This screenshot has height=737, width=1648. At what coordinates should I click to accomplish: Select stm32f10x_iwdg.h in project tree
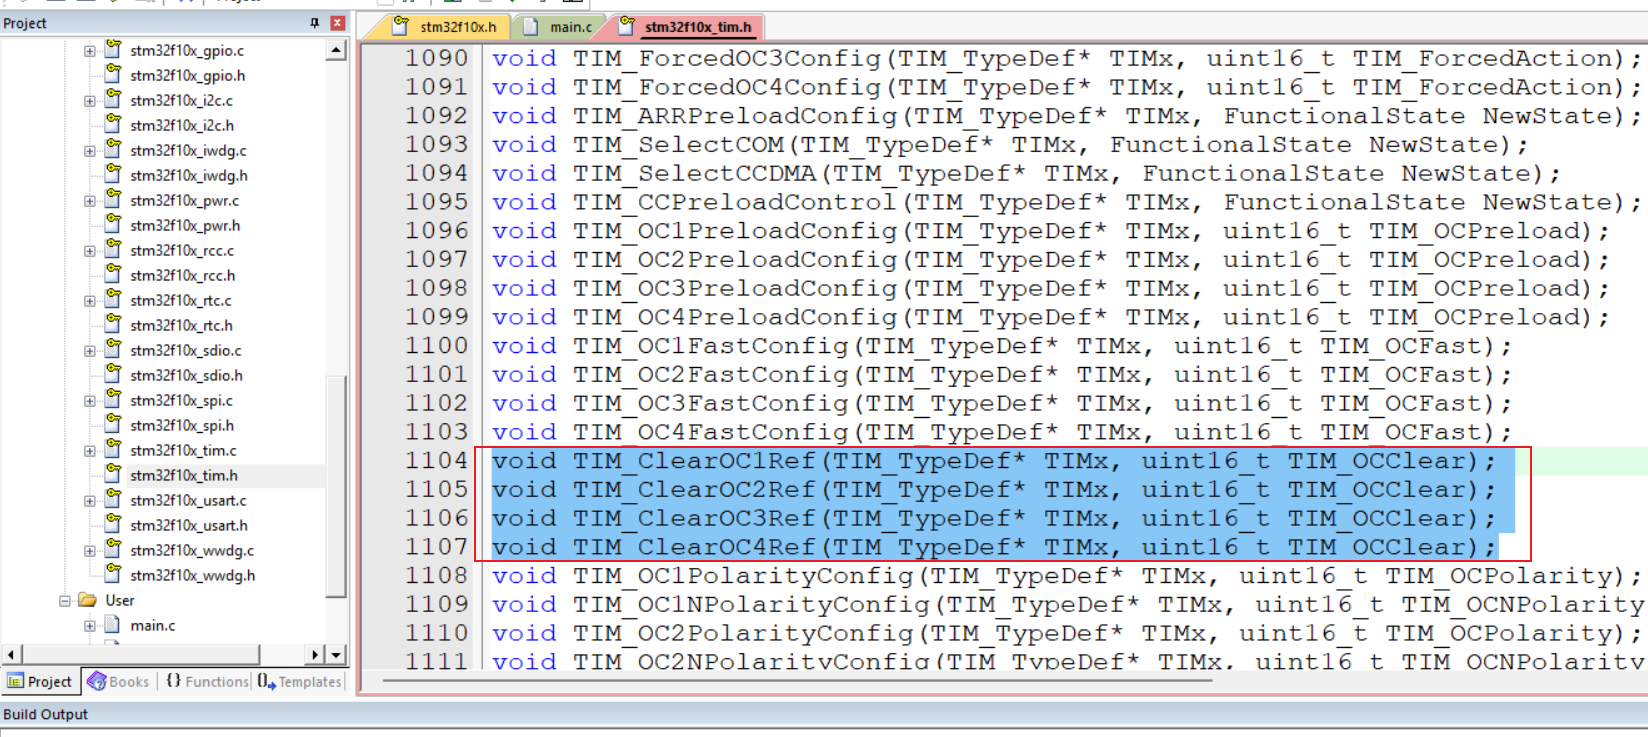pyautogui.click(x=189, y=175)
